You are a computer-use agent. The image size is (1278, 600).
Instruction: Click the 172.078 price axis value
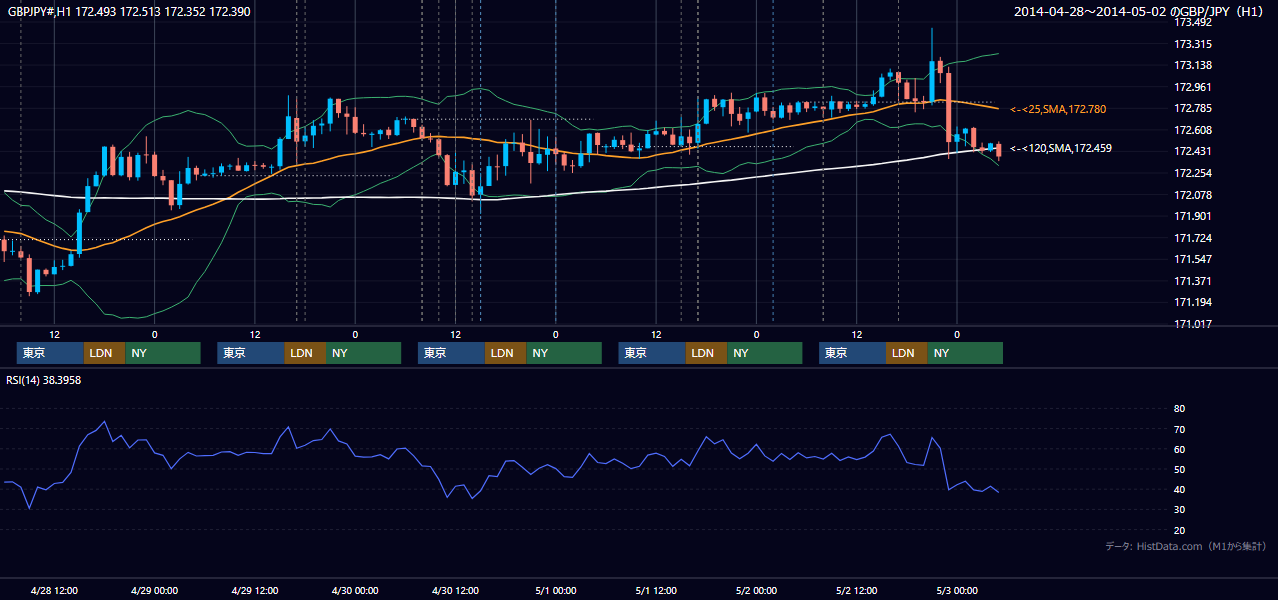(x=1192, y=195)
